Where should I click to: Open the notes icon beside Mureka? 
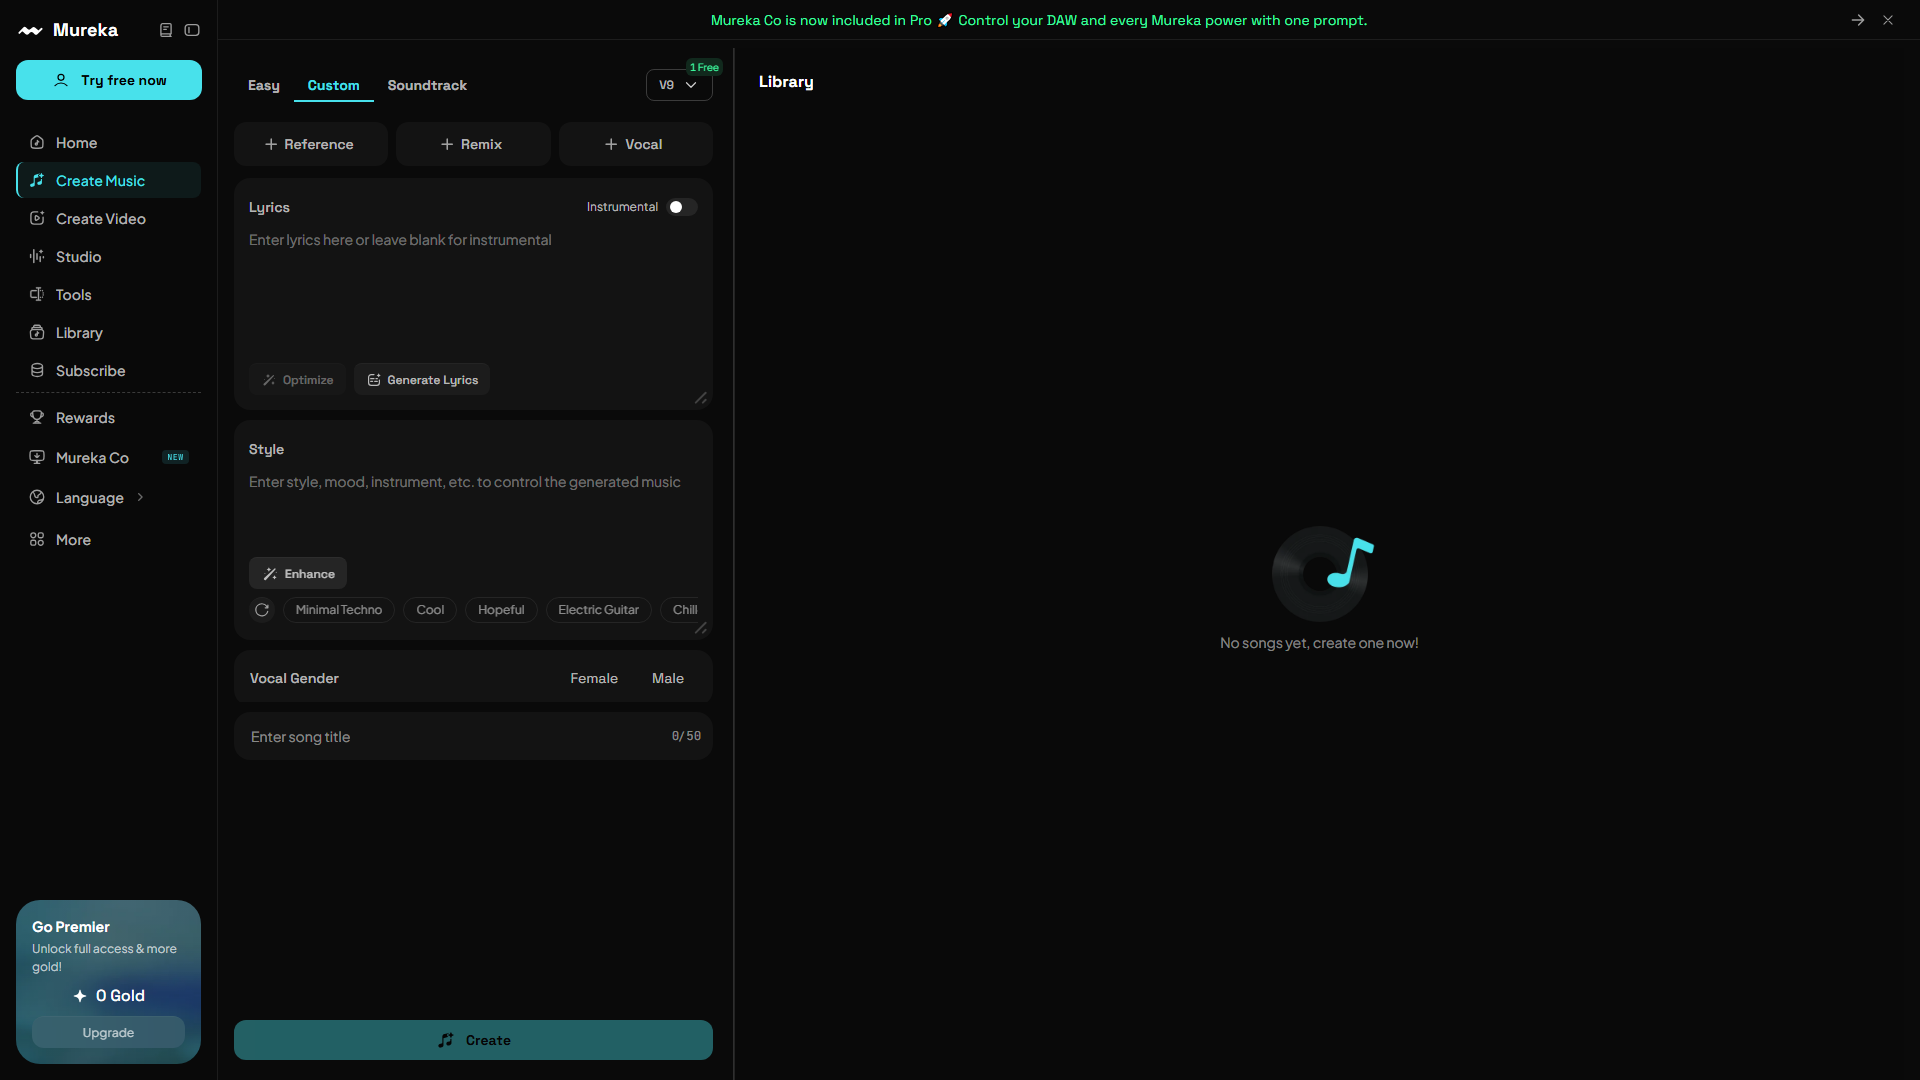[166, 30]
